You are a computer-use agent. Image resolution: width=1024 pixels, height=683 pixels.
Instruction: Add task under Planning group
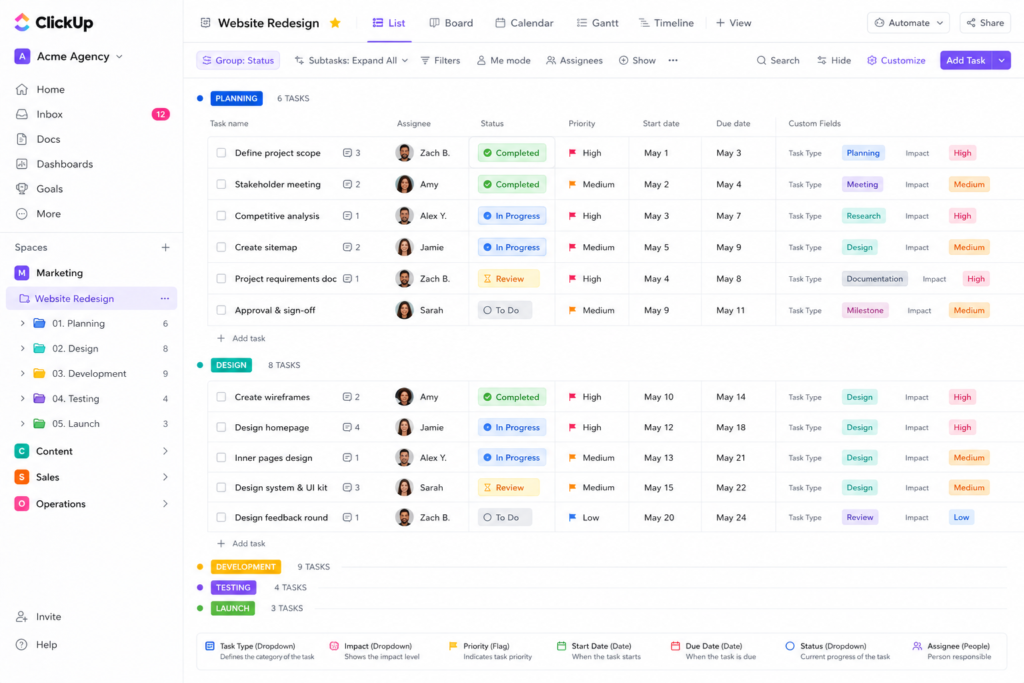point(241,338)
